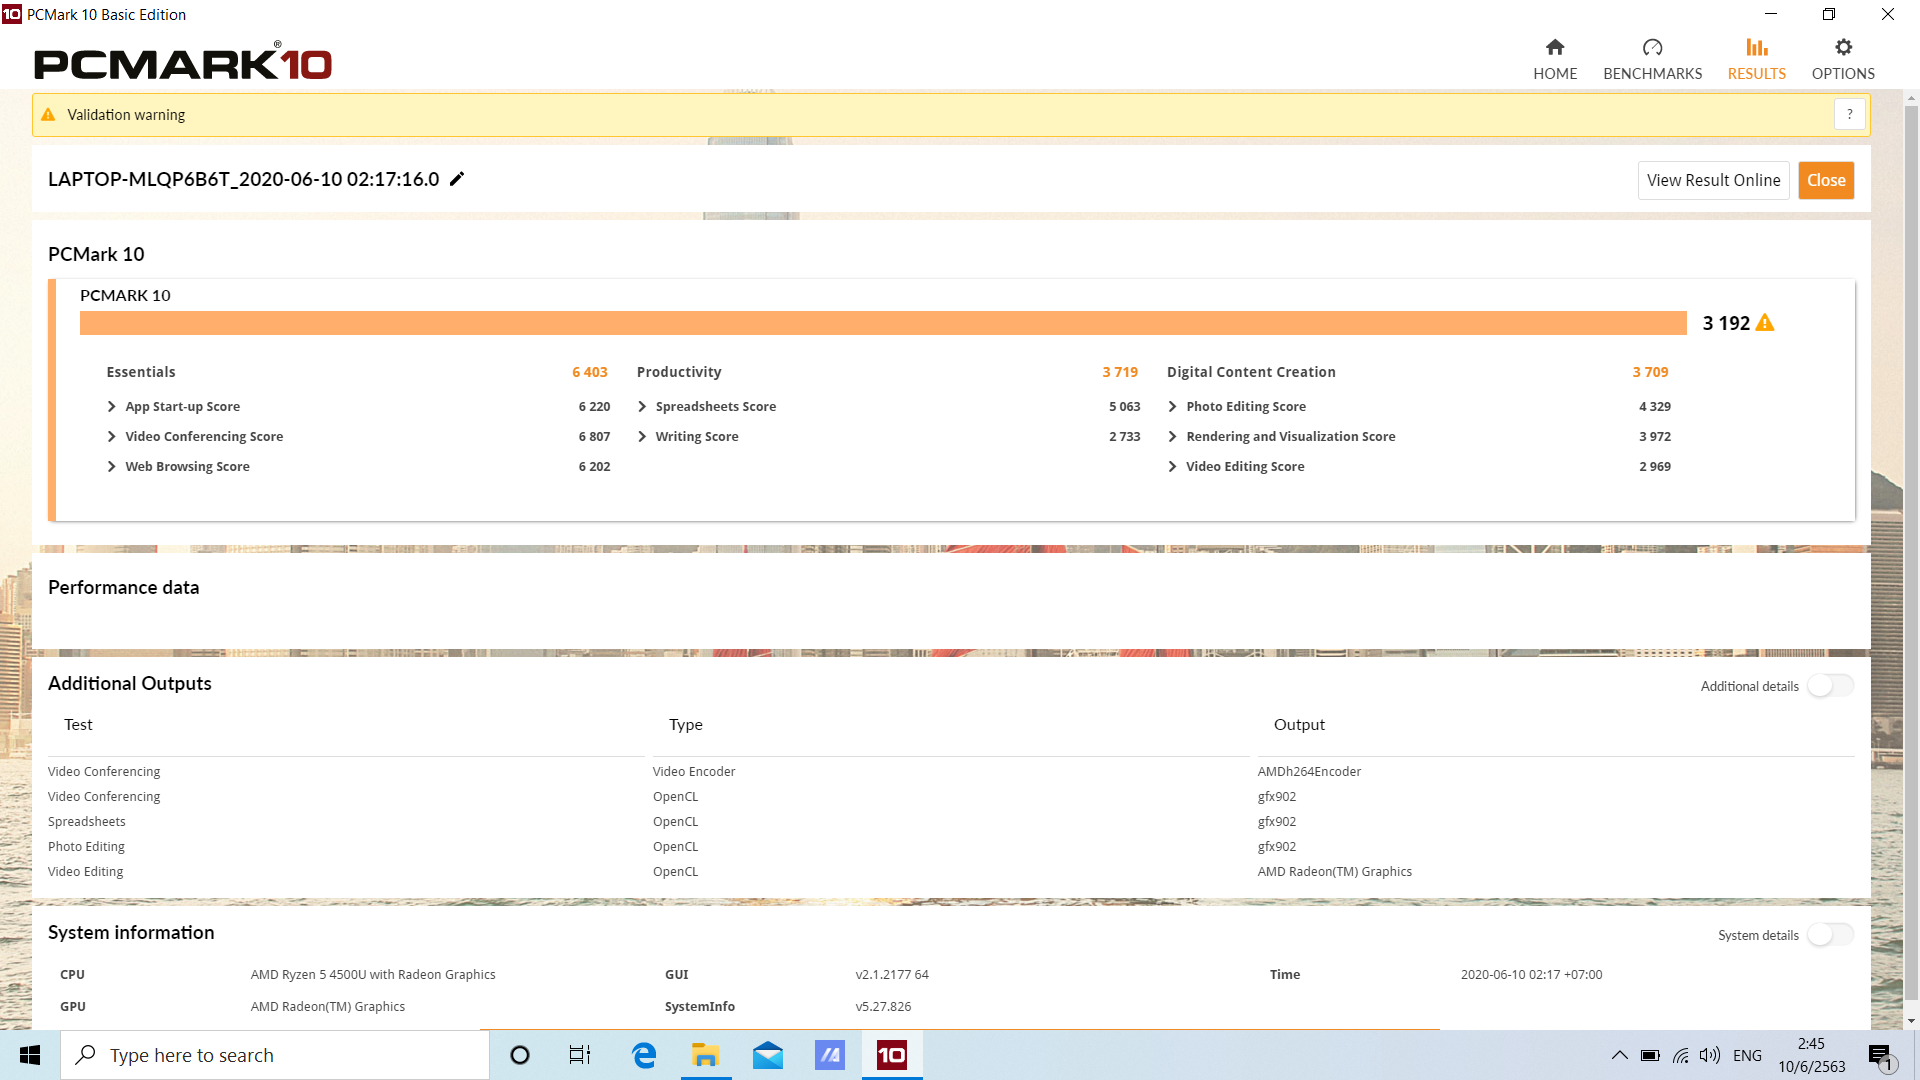The height and width of the screenshot is (1080, 1920).
Task: Open the OPTIONS tab
Action: pyautogui.click(x=1843, y=60)
